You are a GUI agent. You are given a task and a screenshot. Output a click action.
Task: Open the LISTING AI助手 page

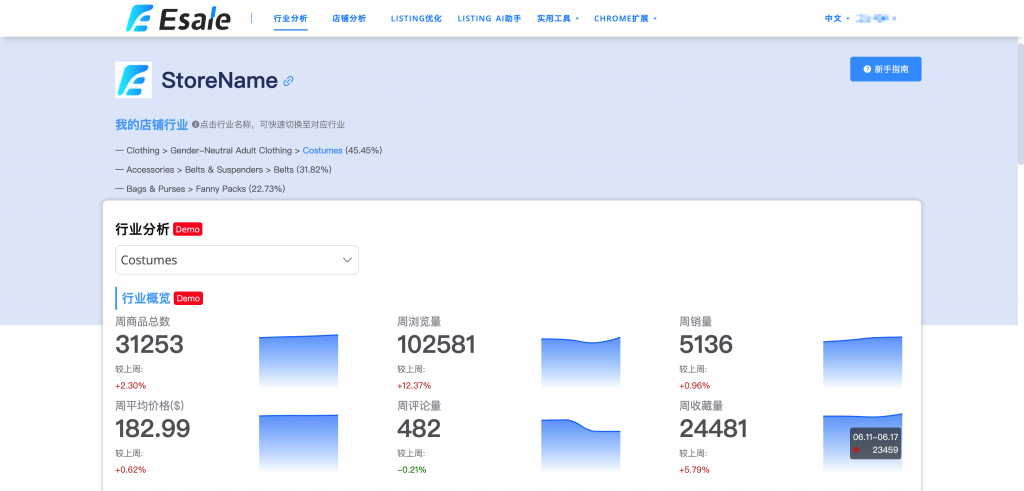tap(488, 18)
